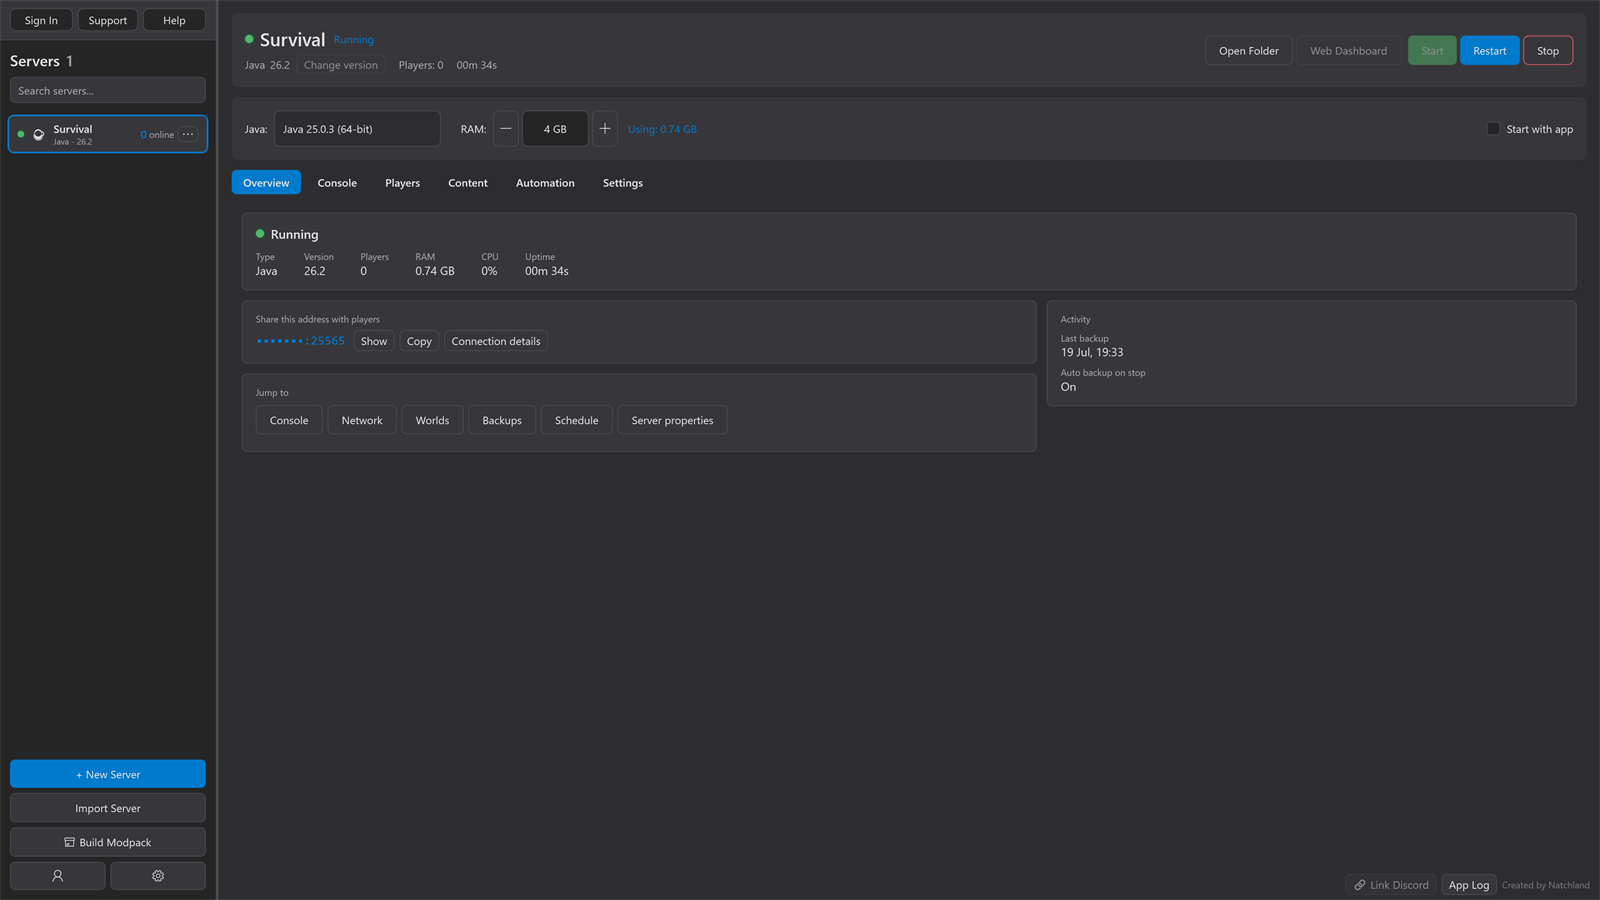Click the New Server button
1600x900 pixels.
(x=108, y=774)
